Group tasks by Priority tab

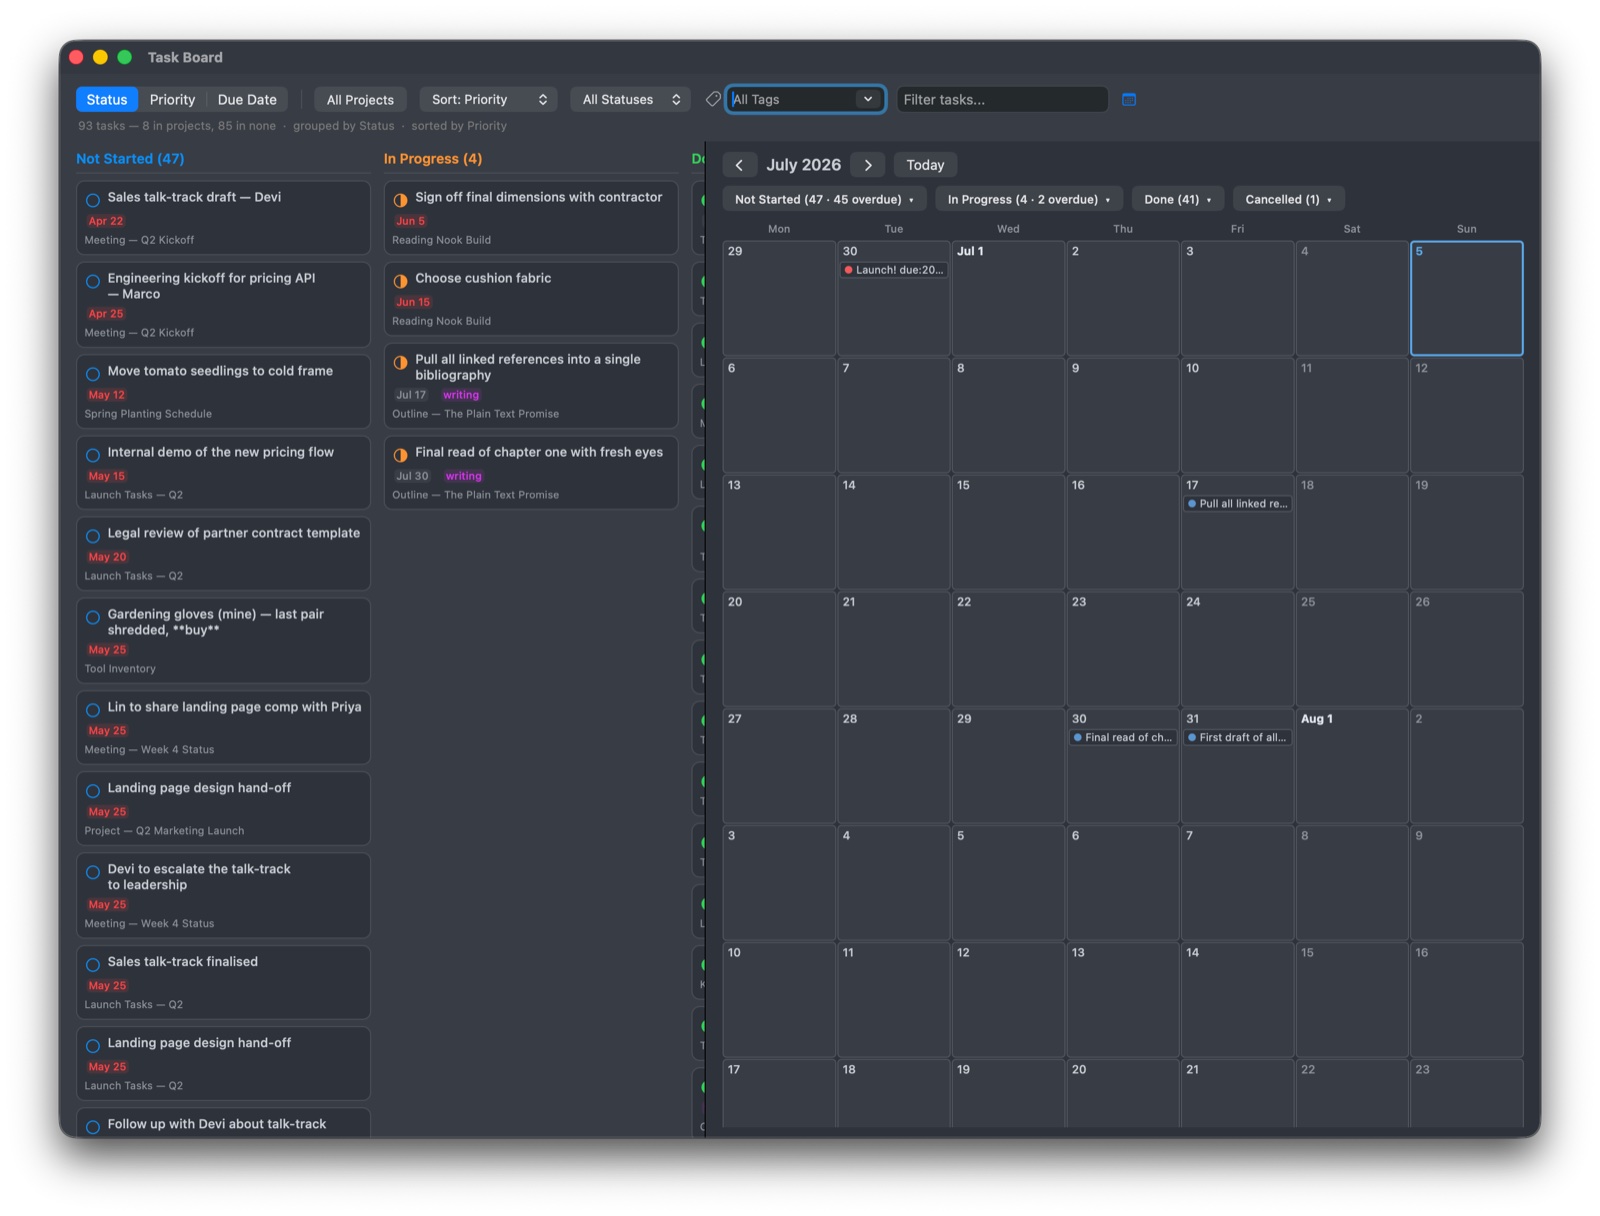pos(172,99)
